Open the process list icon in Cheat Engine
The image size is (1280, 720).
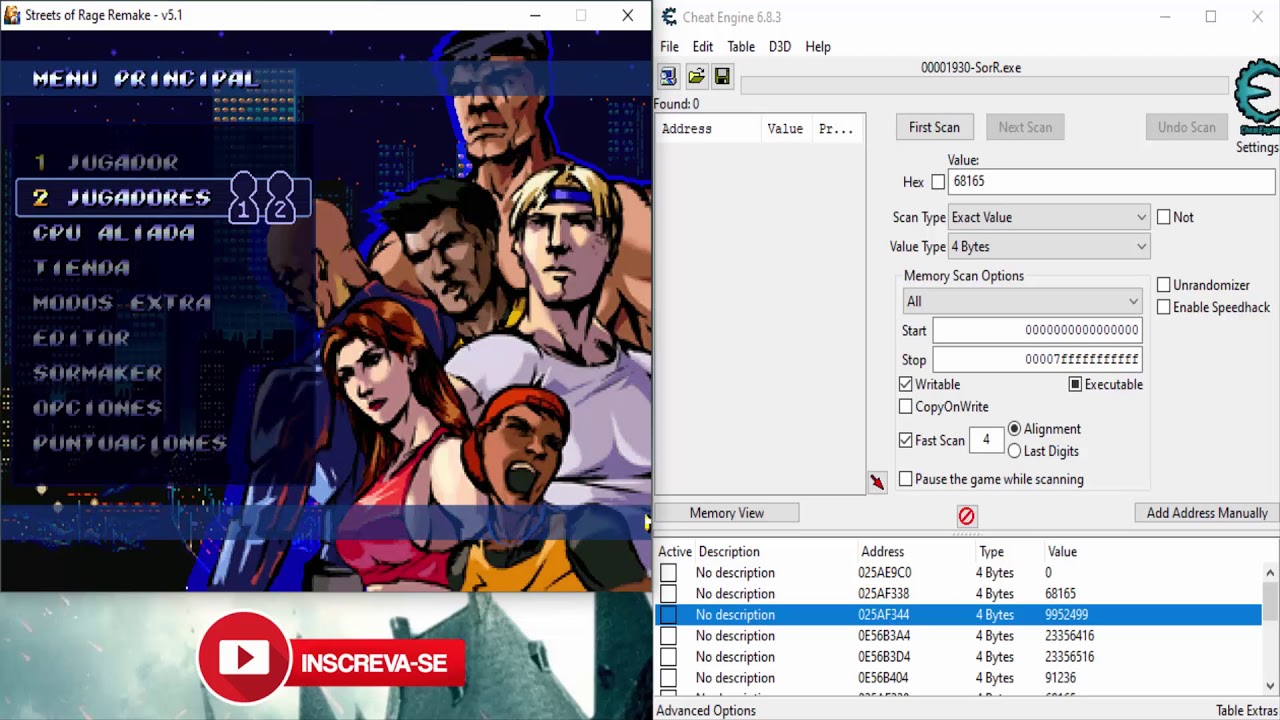[x=668, y=76]
